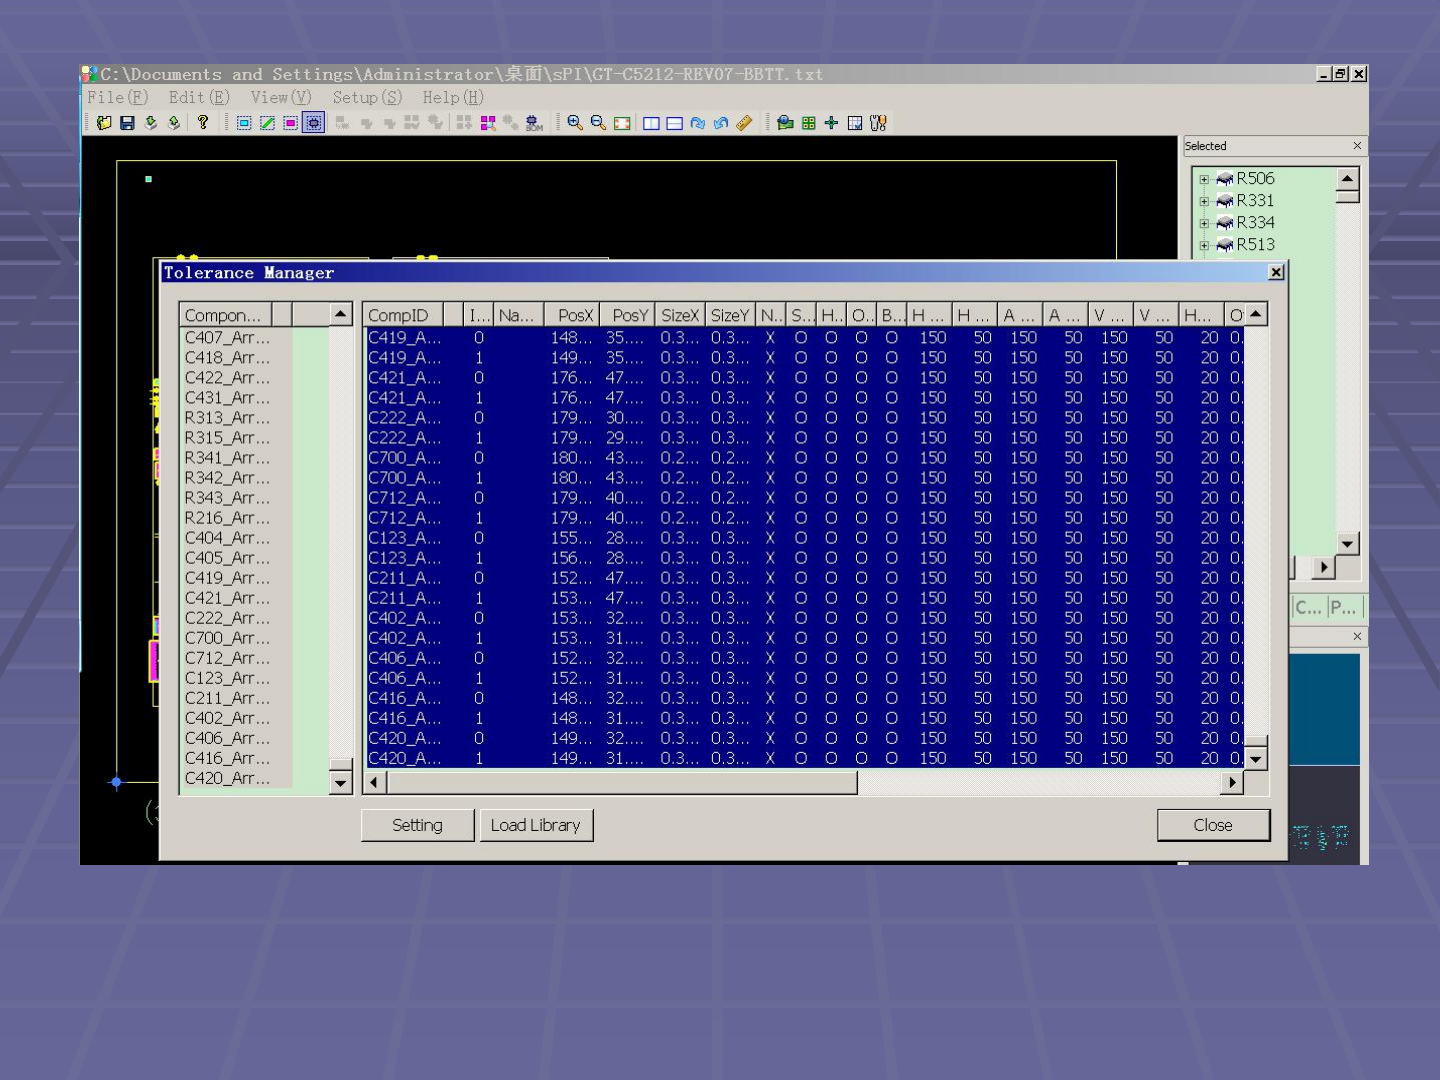Click the wrench tools icon in toolbar
The width and height of the screenshot is (1440, 1080).
coord(878,123)
